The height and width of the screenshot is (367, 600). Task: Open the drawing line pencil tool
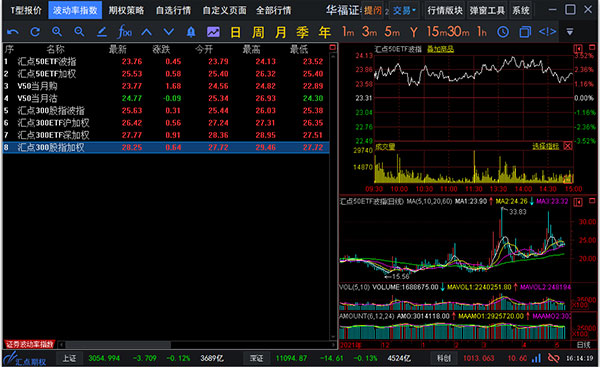[102, 32]
